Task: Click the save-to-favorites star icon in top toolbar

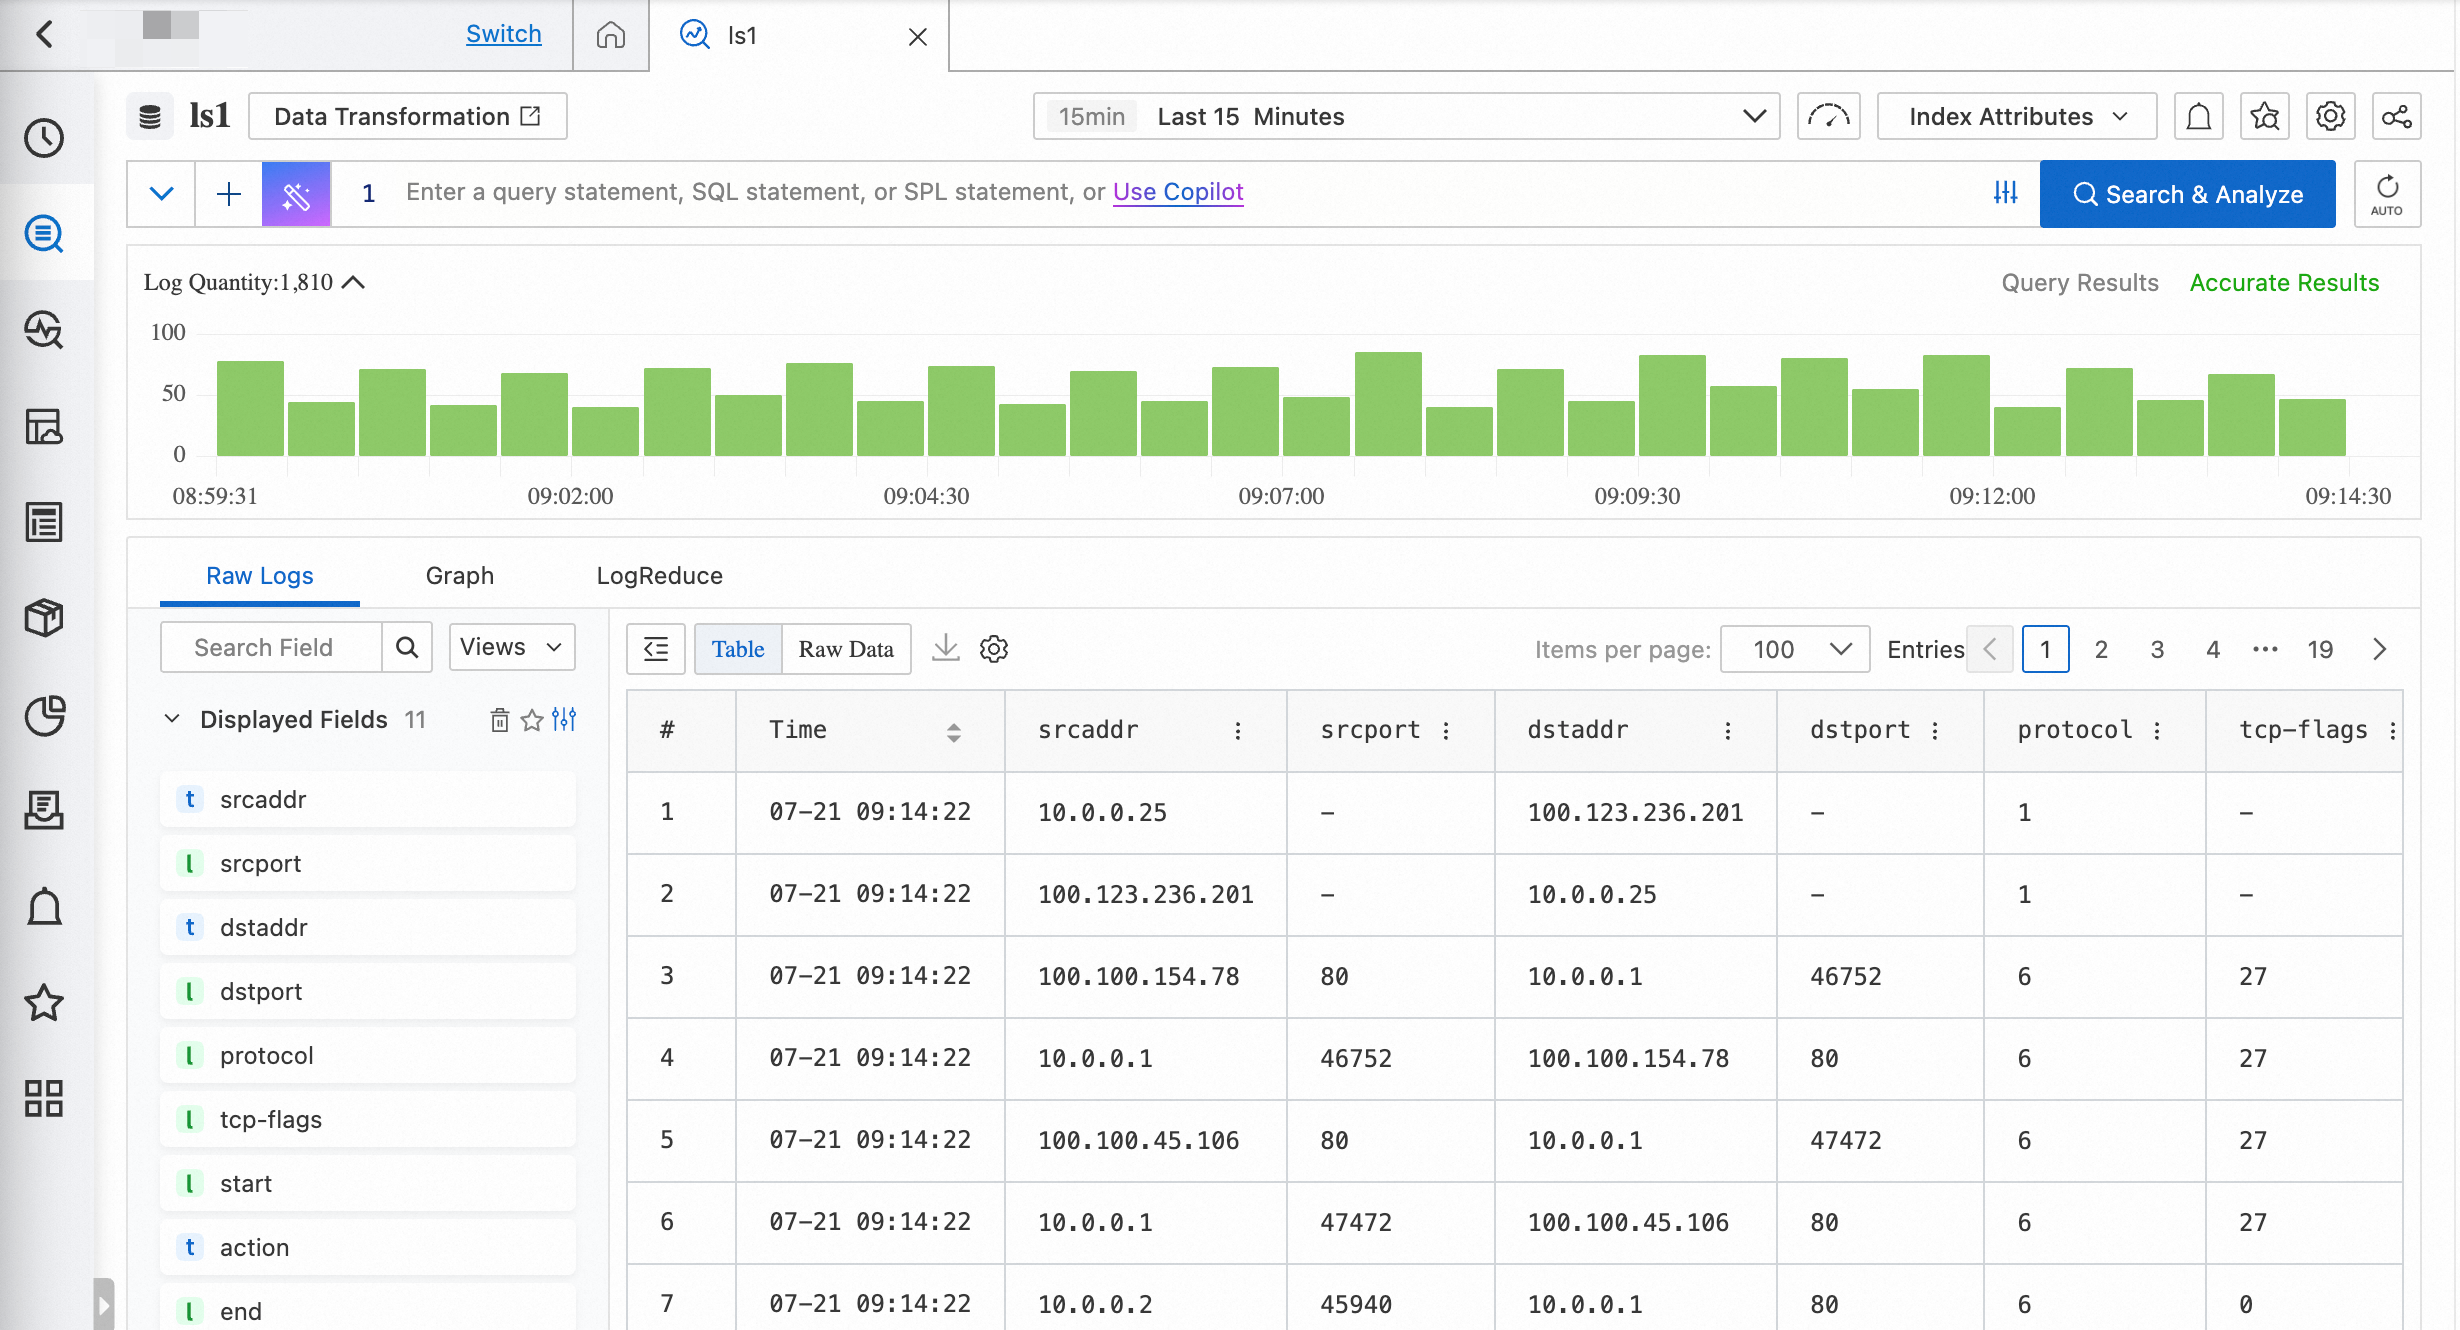Action: [x=2265, y=117]
